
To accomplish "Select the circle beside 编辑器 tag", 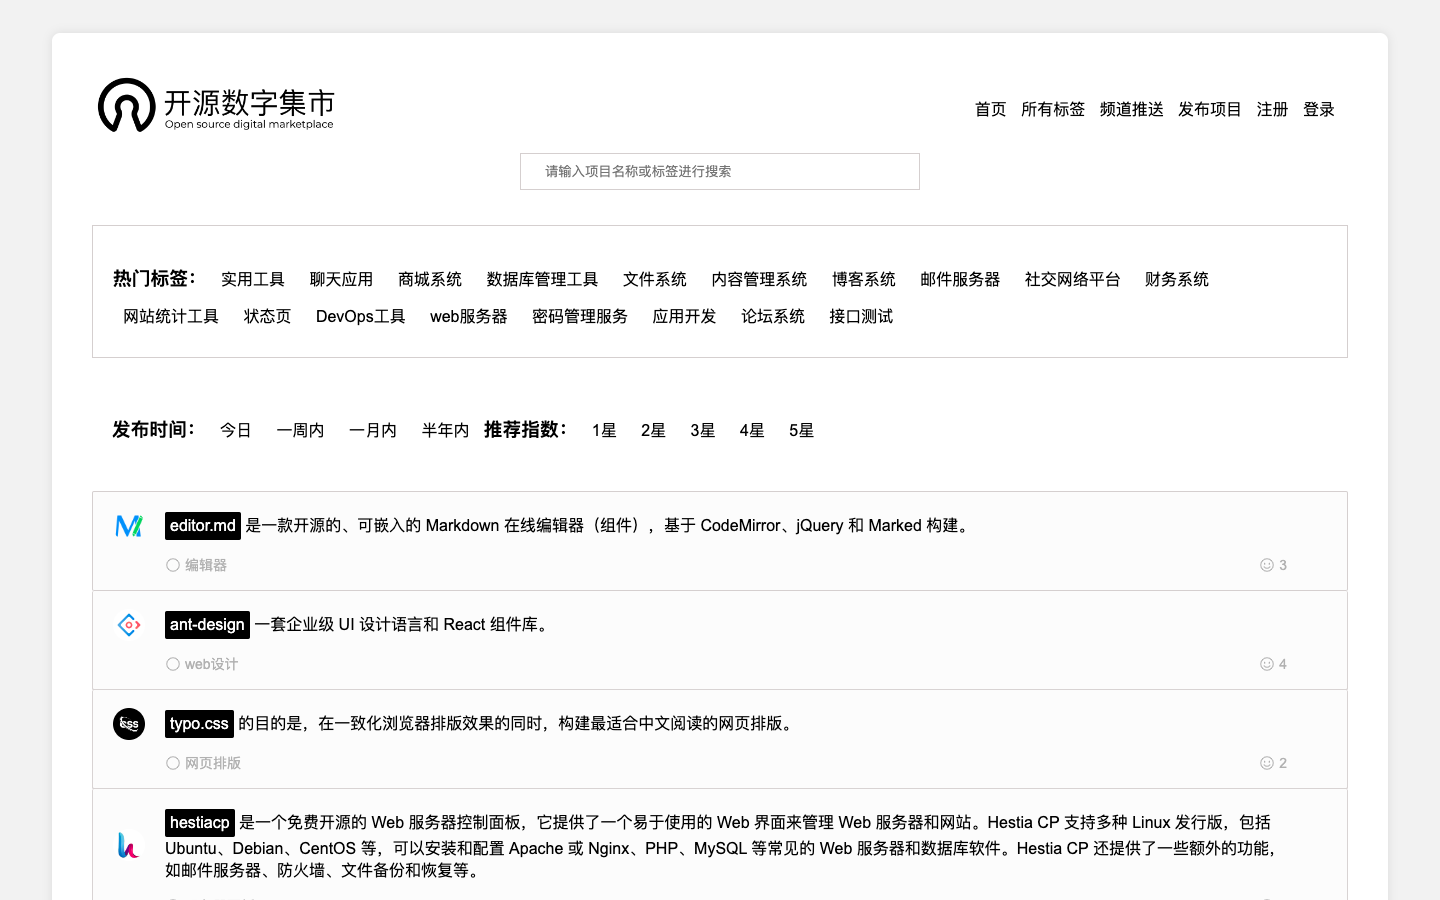I will 172,564.
